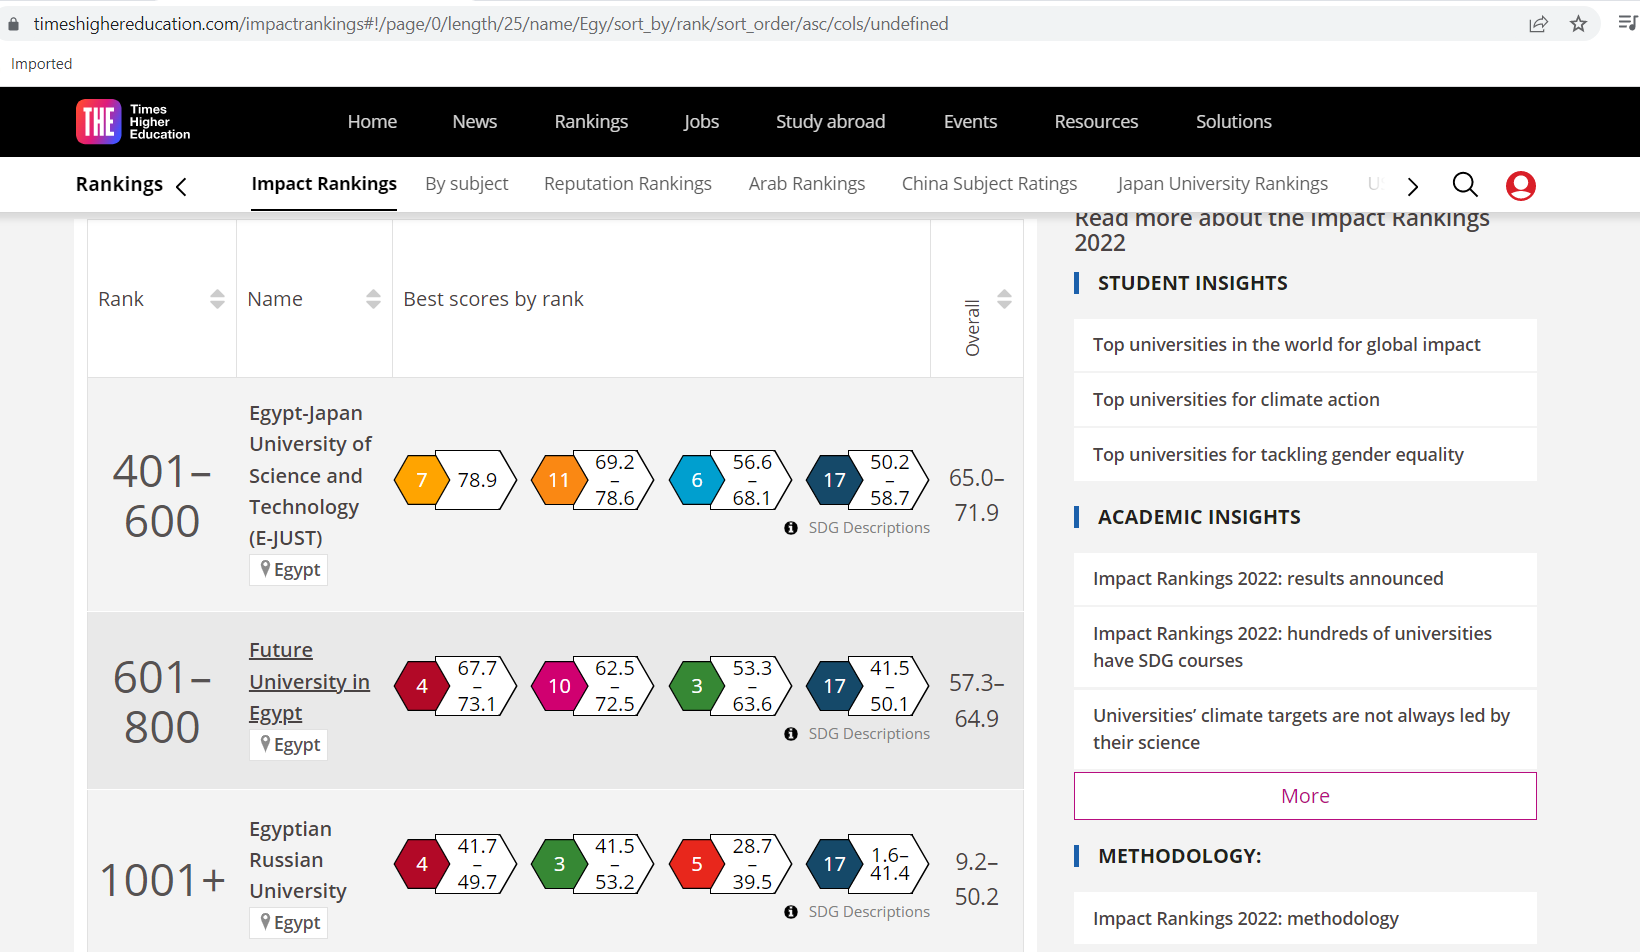Image resolution: width=1640 pixels, height=952 pixels.
Task: Click SDG 4 hexagon for Future University
Action: pos(422,686)
